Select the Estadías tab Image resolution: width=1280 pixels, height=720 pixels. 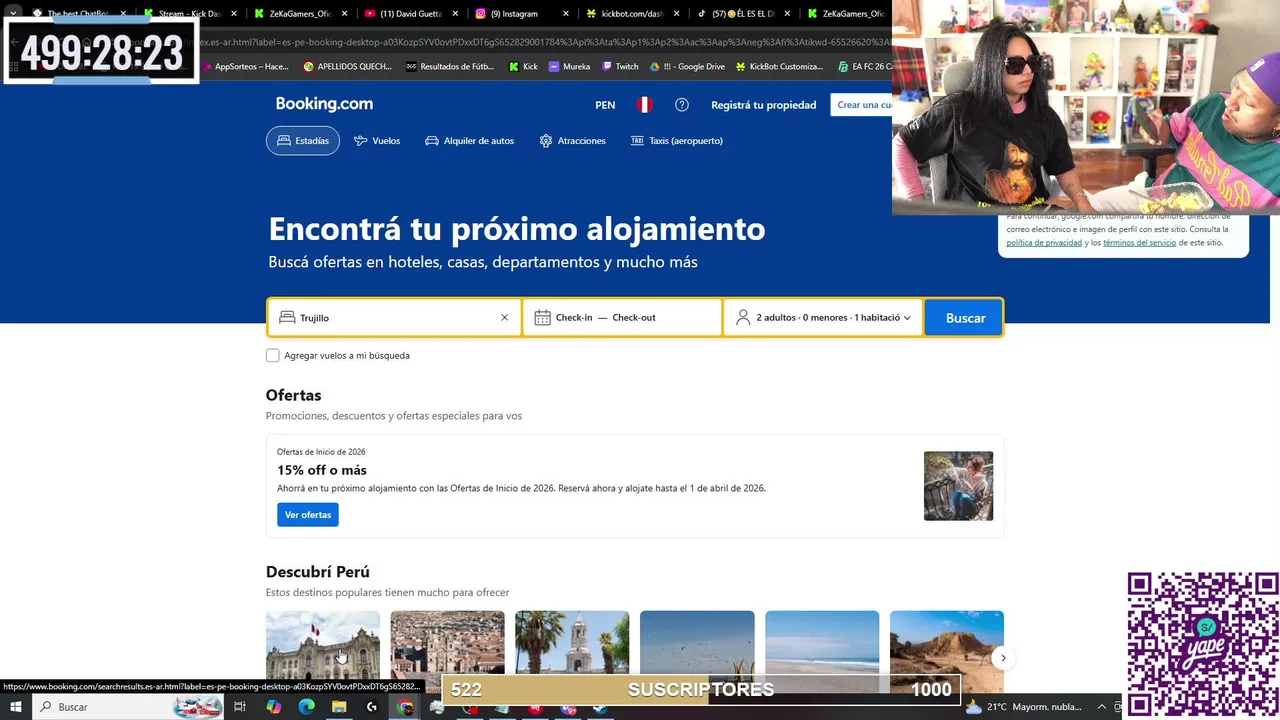[303, 141]
